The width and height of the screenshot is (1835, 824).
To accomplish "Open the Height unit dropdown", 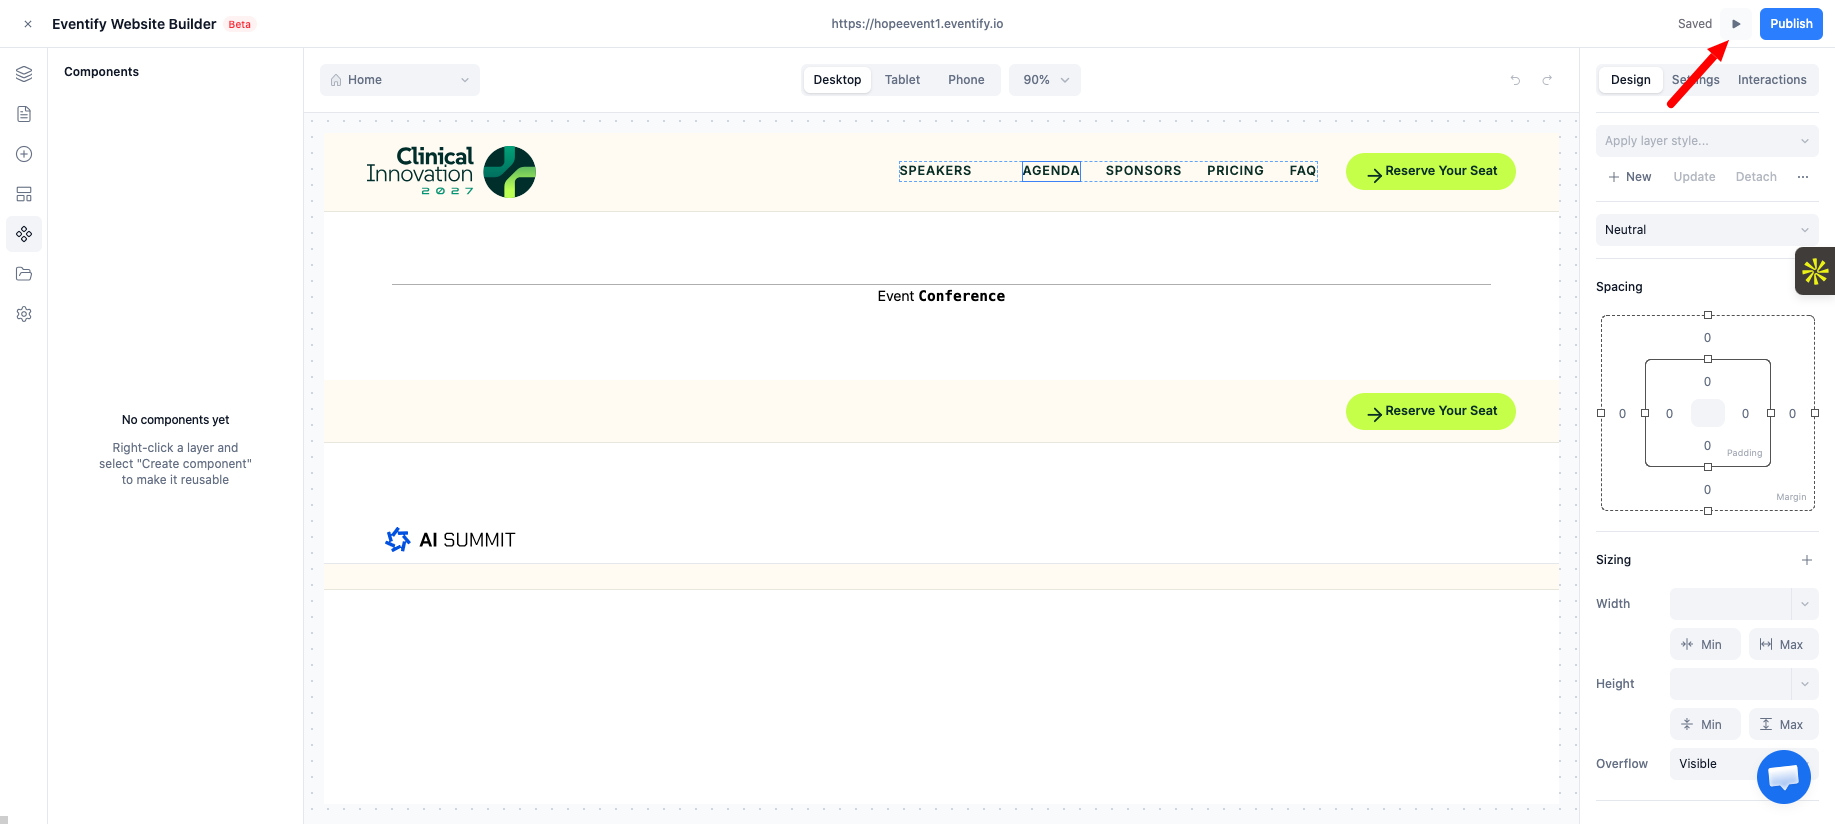I will tap(1805, 684).
